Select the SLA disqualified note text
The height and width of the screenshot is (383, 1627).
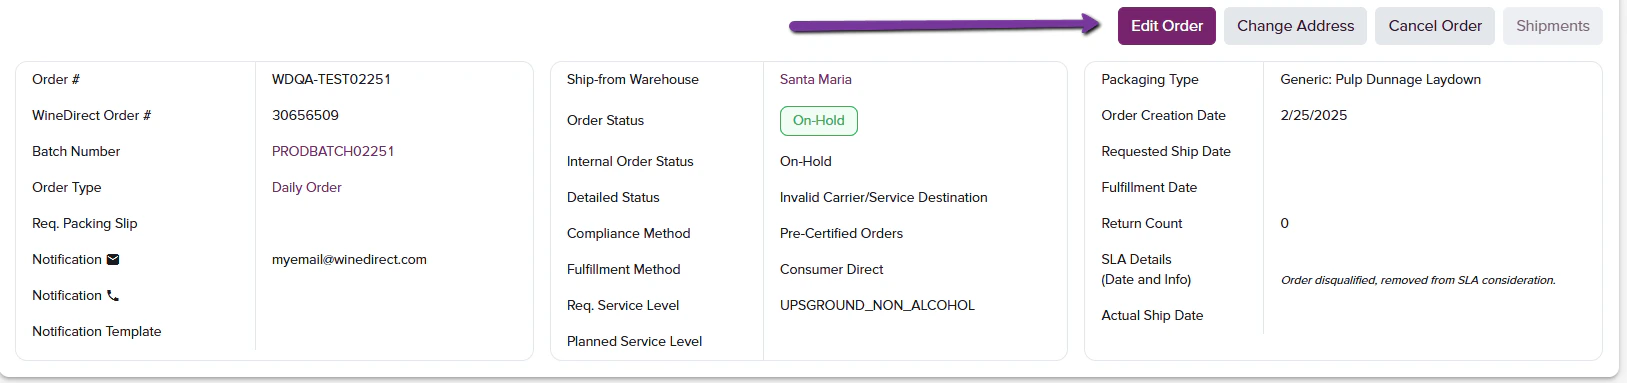[1418, 280]
